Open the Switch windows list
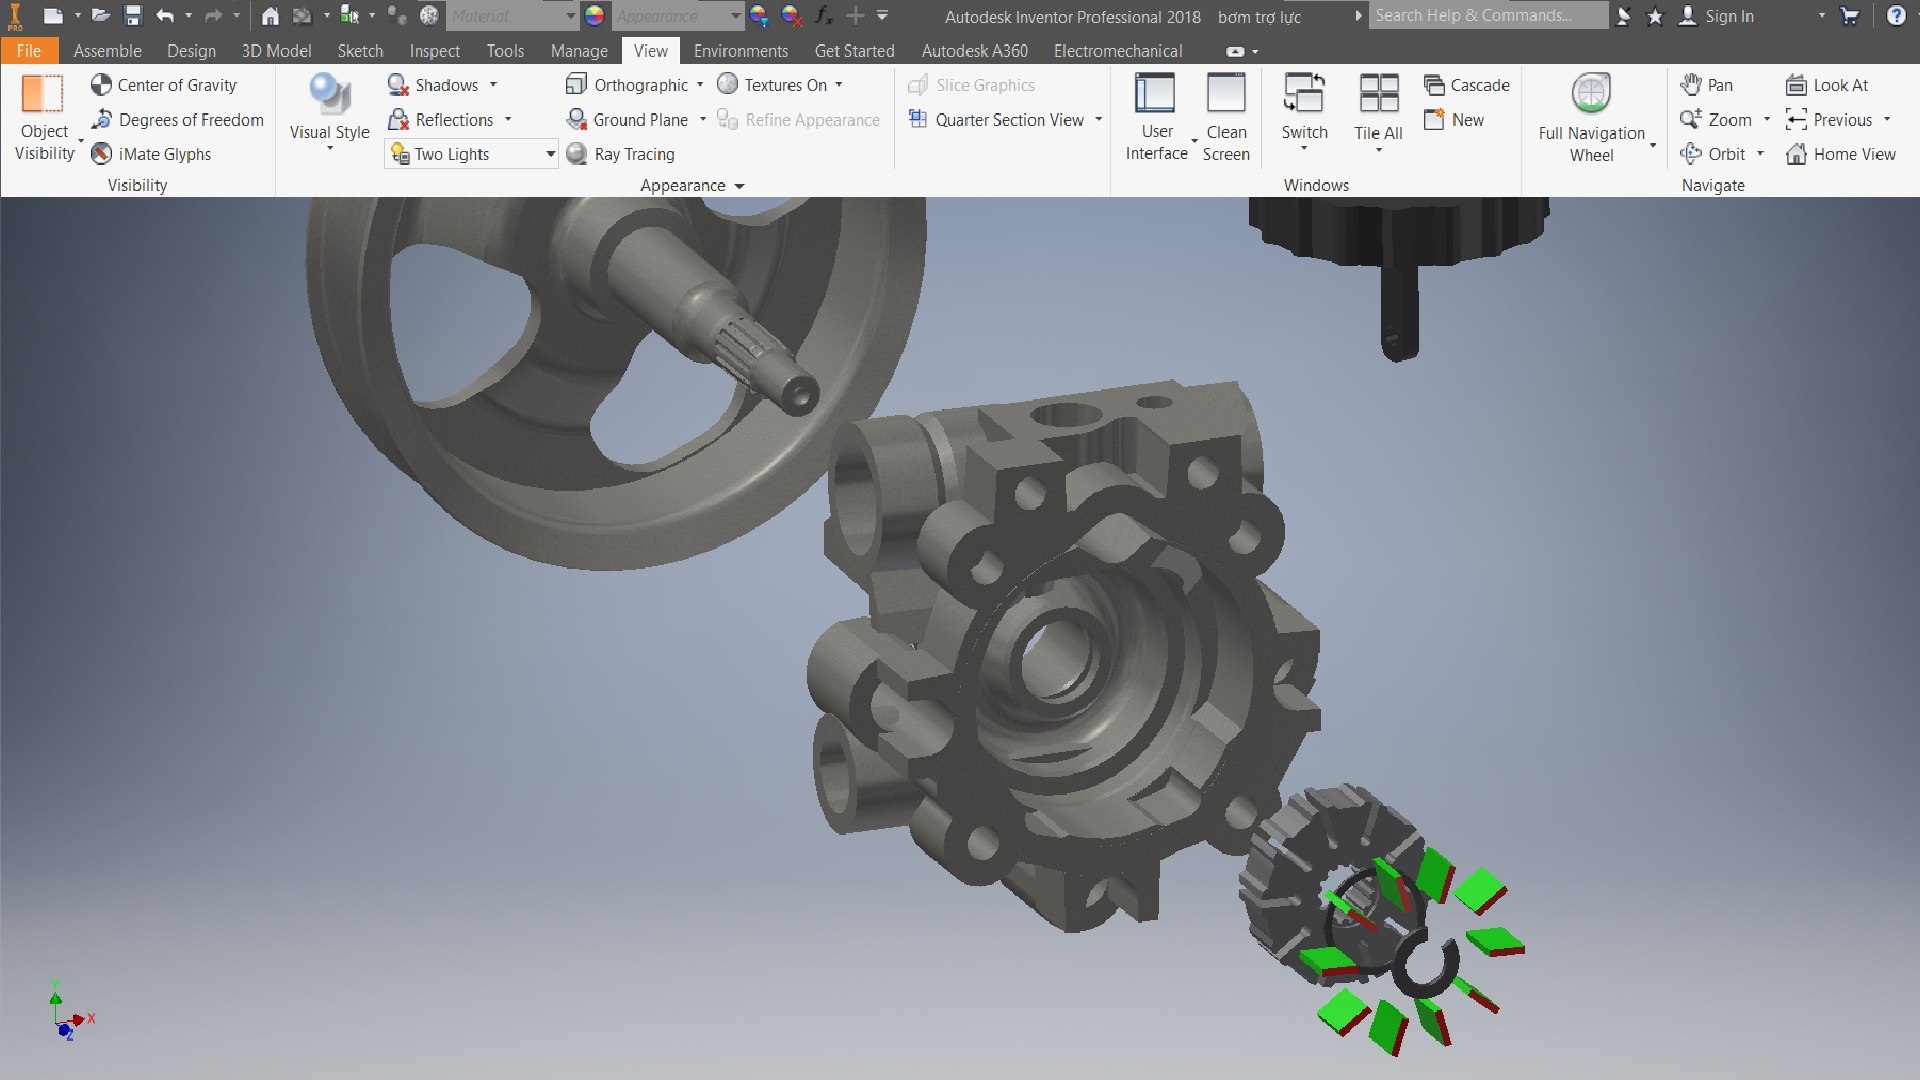This screenshot has width=1920, height=1080. click(x=1304, y=112)
